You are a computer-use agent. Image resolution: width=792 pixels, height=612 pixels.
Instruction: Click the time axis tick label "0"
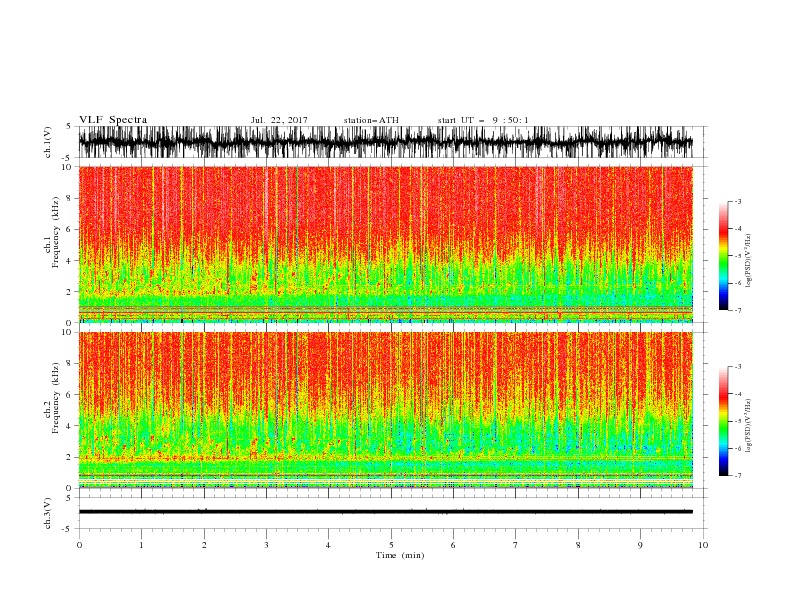[x=79, y=545]
